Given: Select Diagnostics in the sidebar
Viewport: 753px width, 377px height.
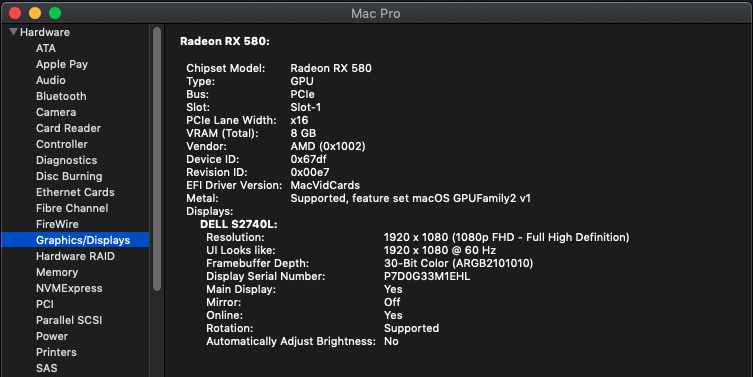Looking at the screenshot, I should click(66, 160).
